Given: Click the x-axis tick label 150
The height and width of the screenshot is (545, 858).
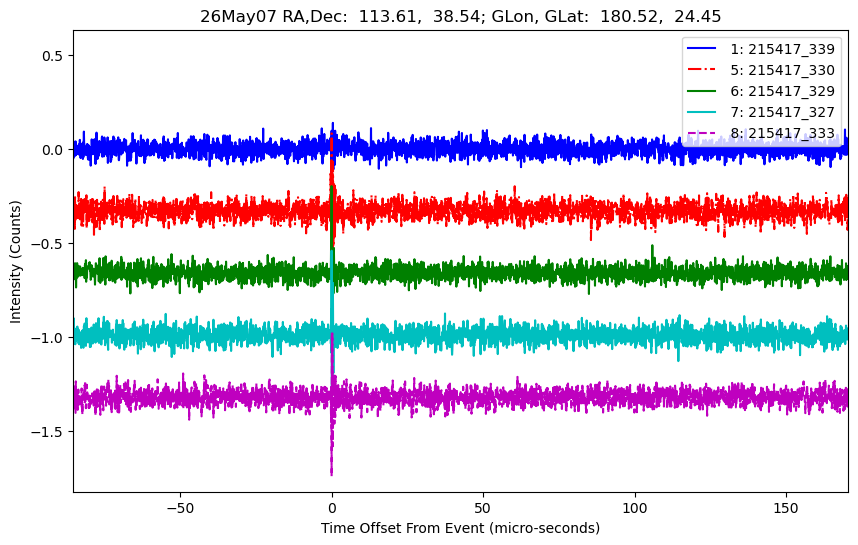Looking at the screenshot, I should point(786,508).
